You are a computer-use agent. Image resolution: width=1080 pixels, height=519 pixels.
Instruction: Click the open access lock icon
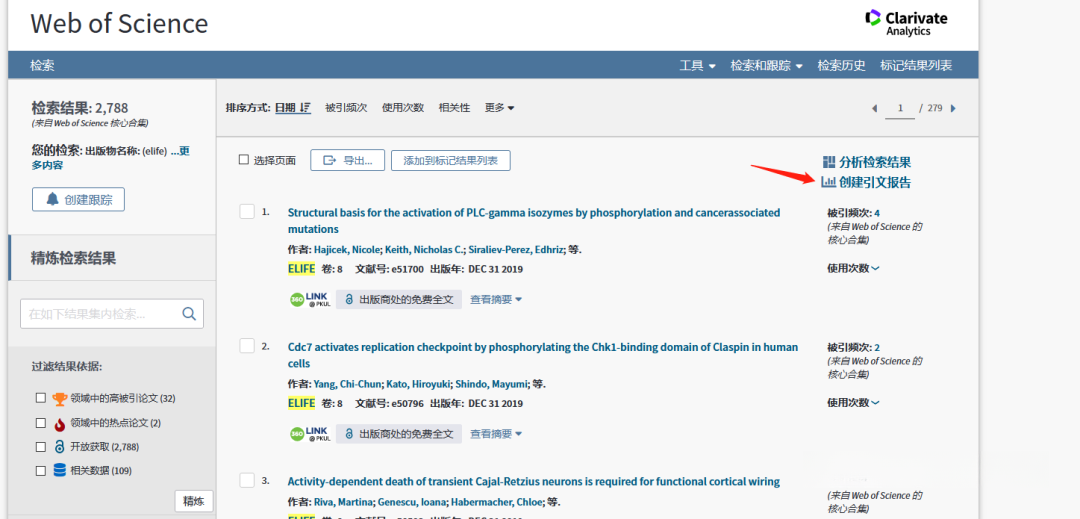click(60, 447)
